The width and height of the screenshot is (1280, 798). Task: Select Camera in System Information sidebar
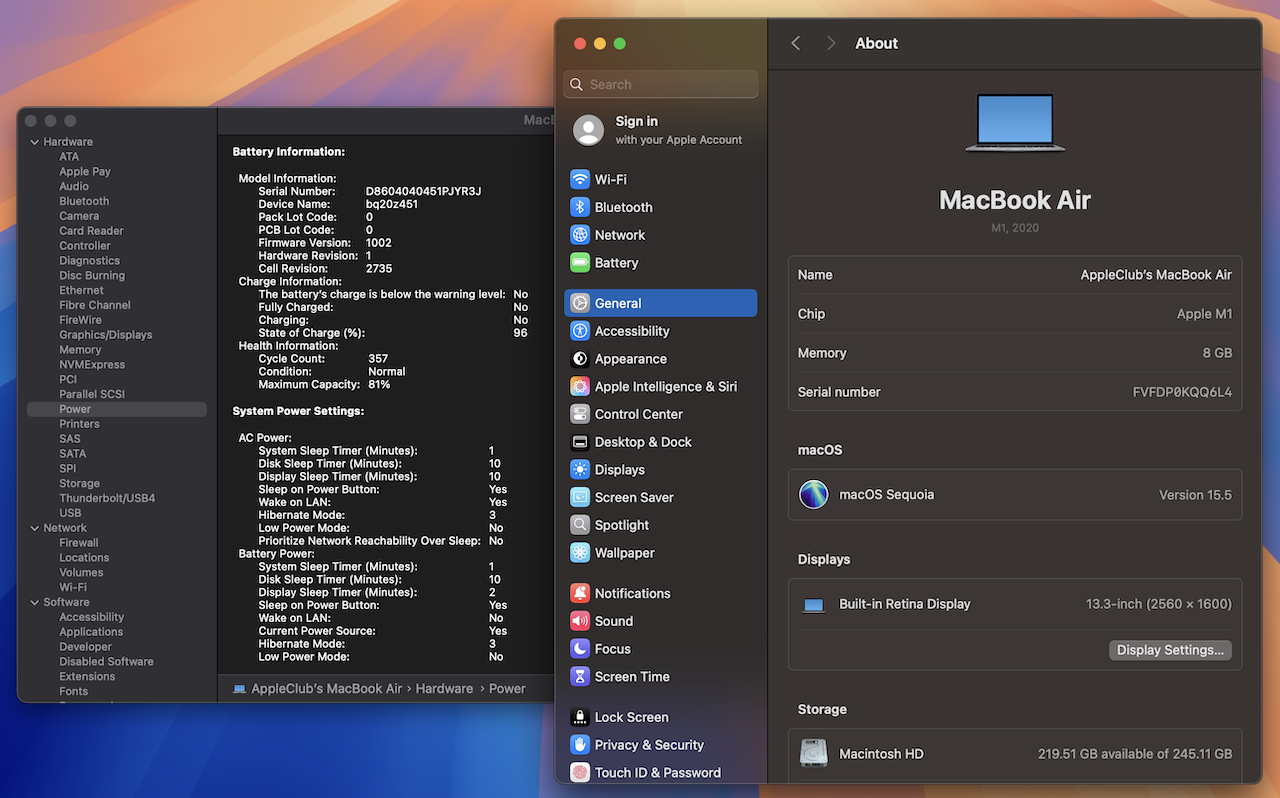tap(79, 216)
